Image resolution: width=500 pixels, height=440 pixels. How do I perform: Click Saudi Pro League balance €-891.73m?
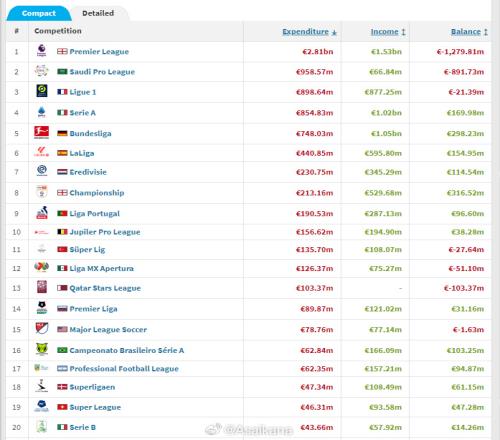pyautogui.click(x=464, y=72)
